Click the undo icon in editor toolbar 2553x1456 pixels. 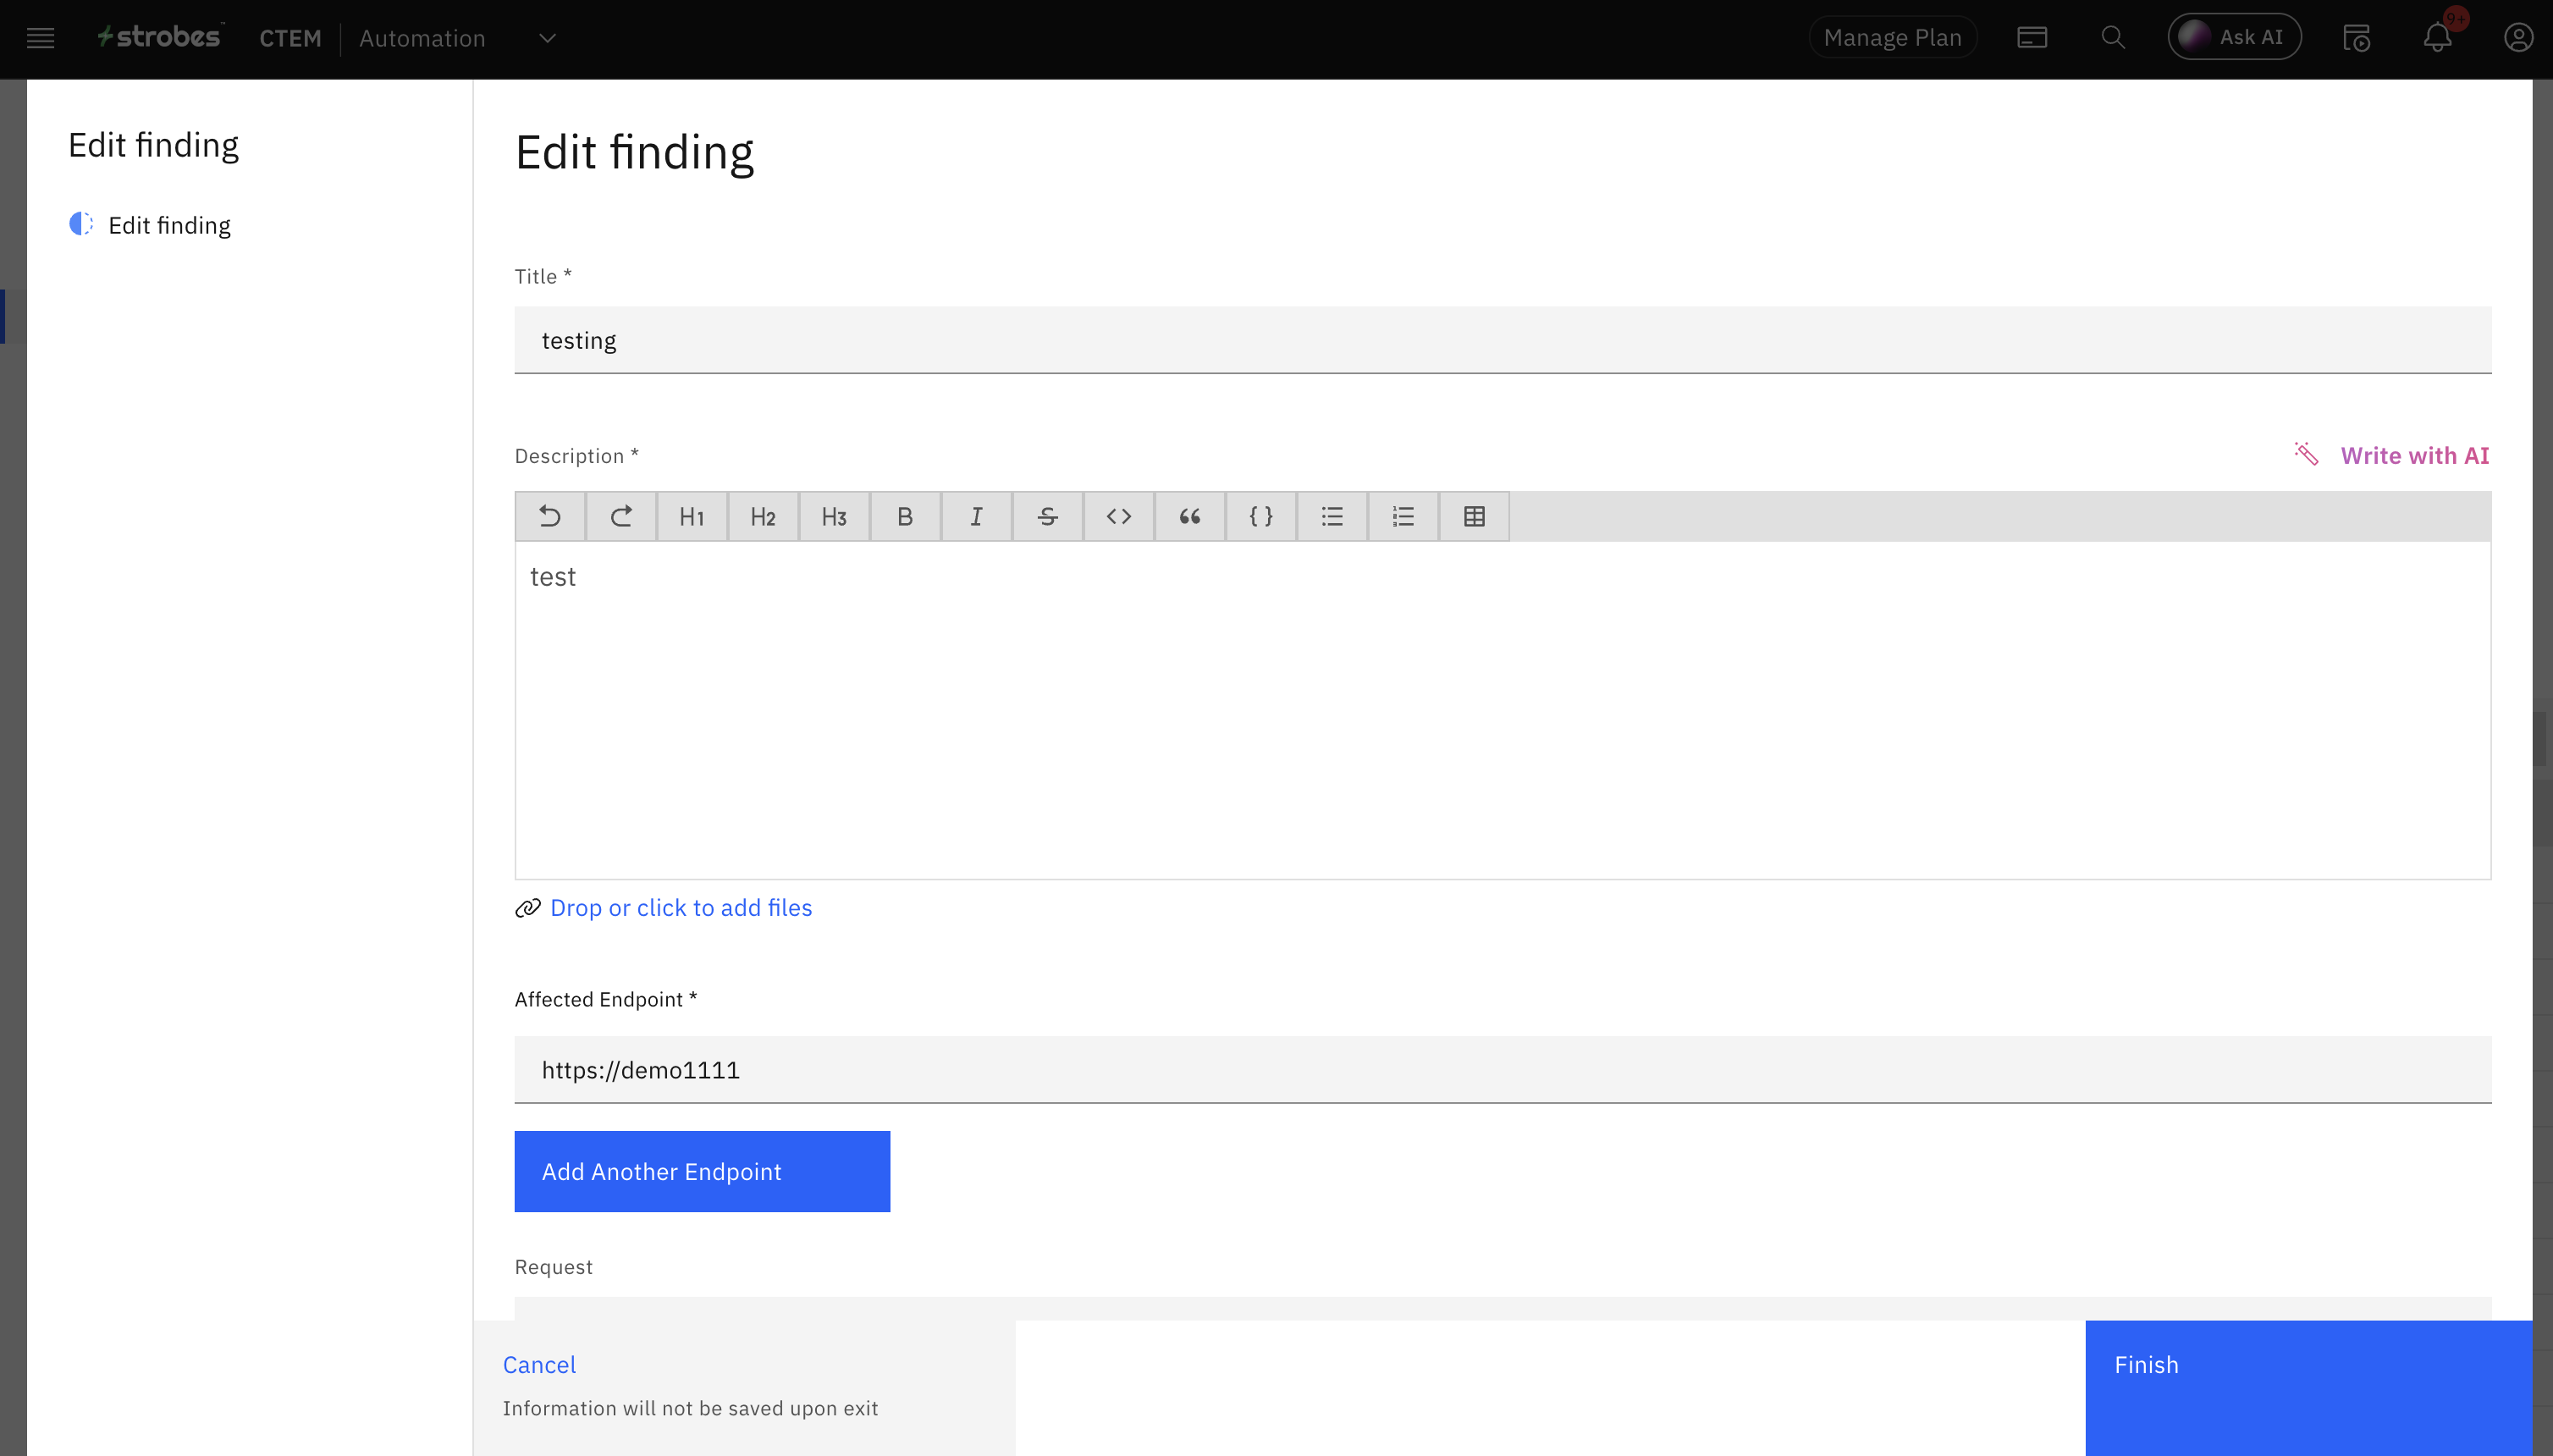[x=550, y=516]
